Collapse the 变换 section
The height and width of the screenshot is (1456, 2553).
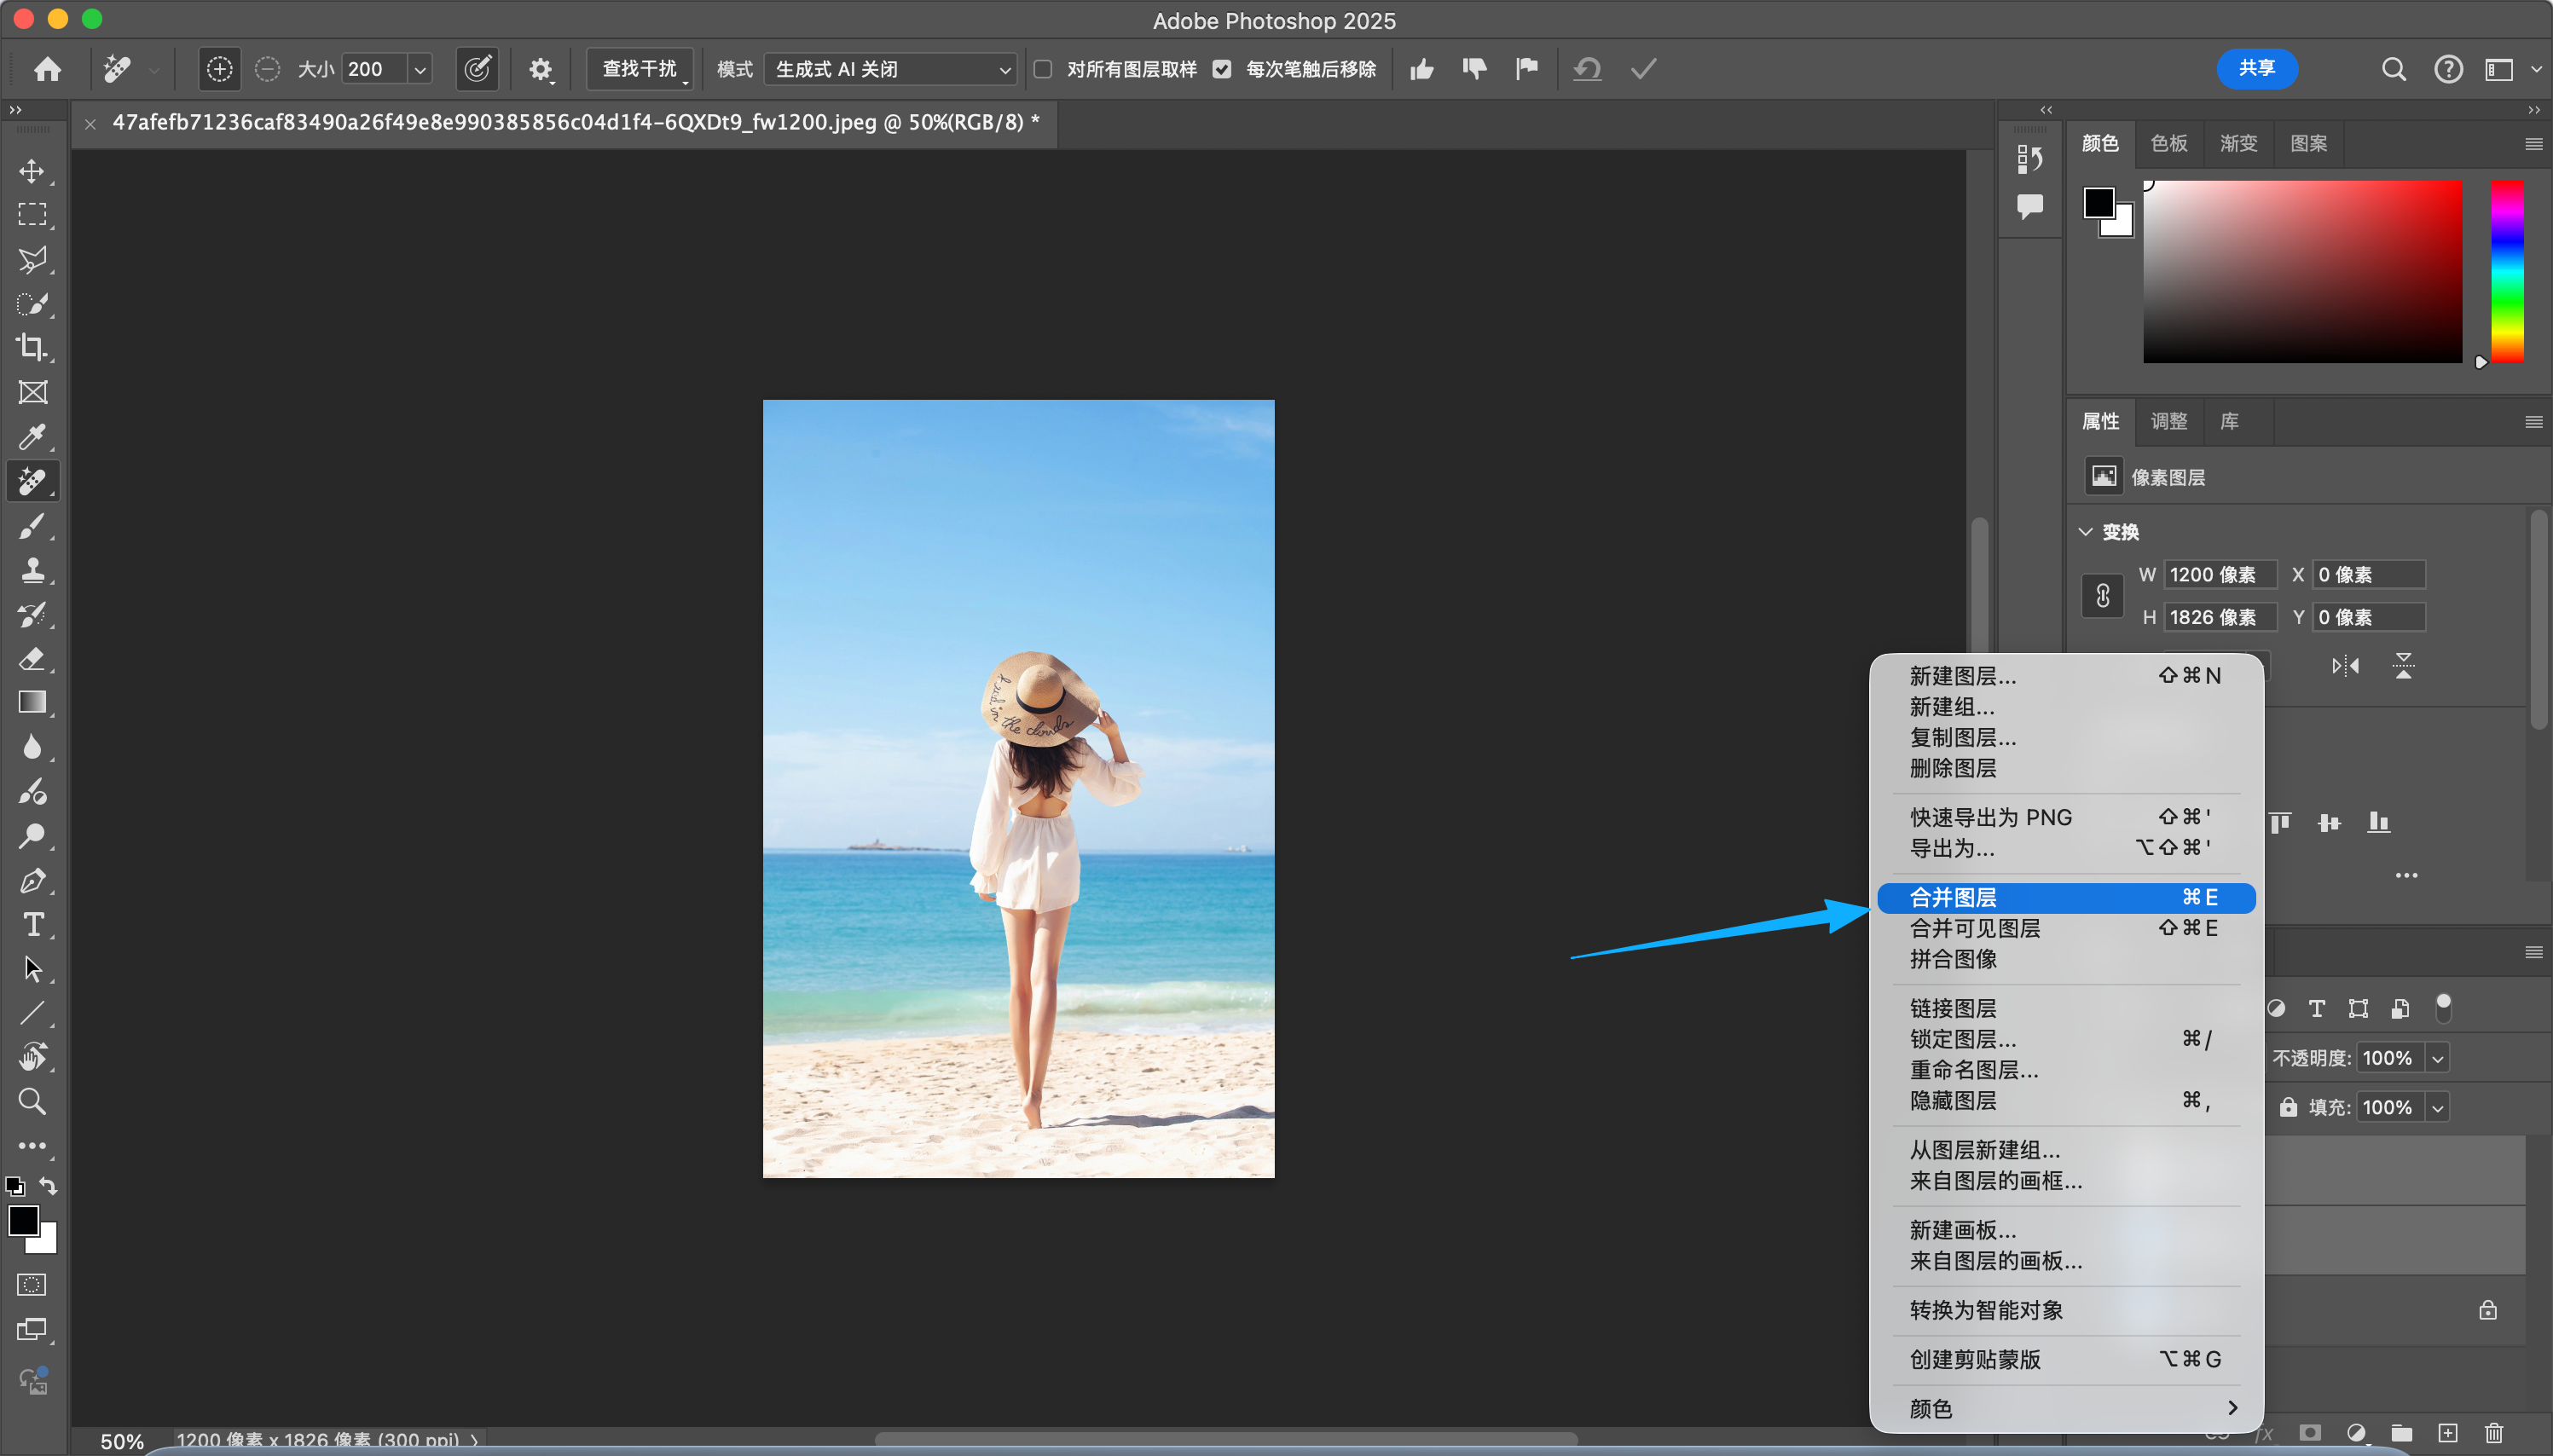pyautogui.click(x=2086, y=532)
